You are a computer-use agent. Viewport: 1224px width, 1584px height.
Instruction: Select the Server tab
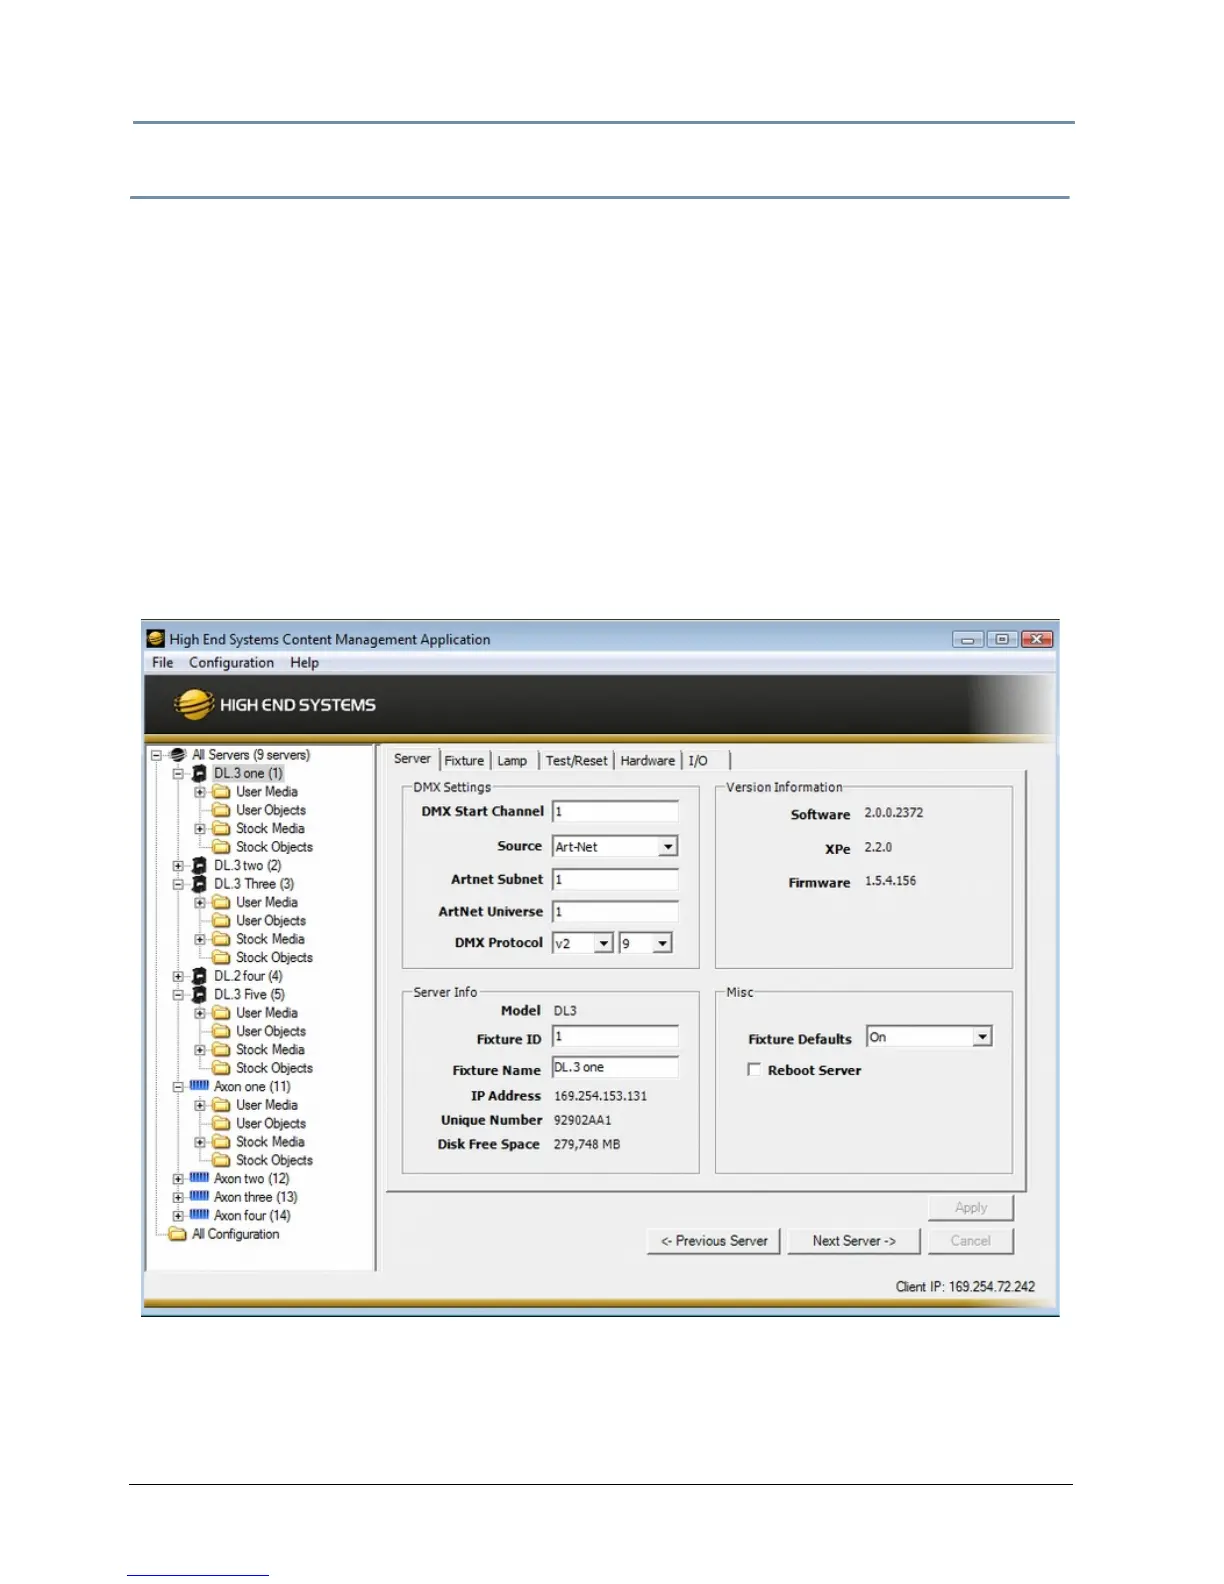point(412,759)
